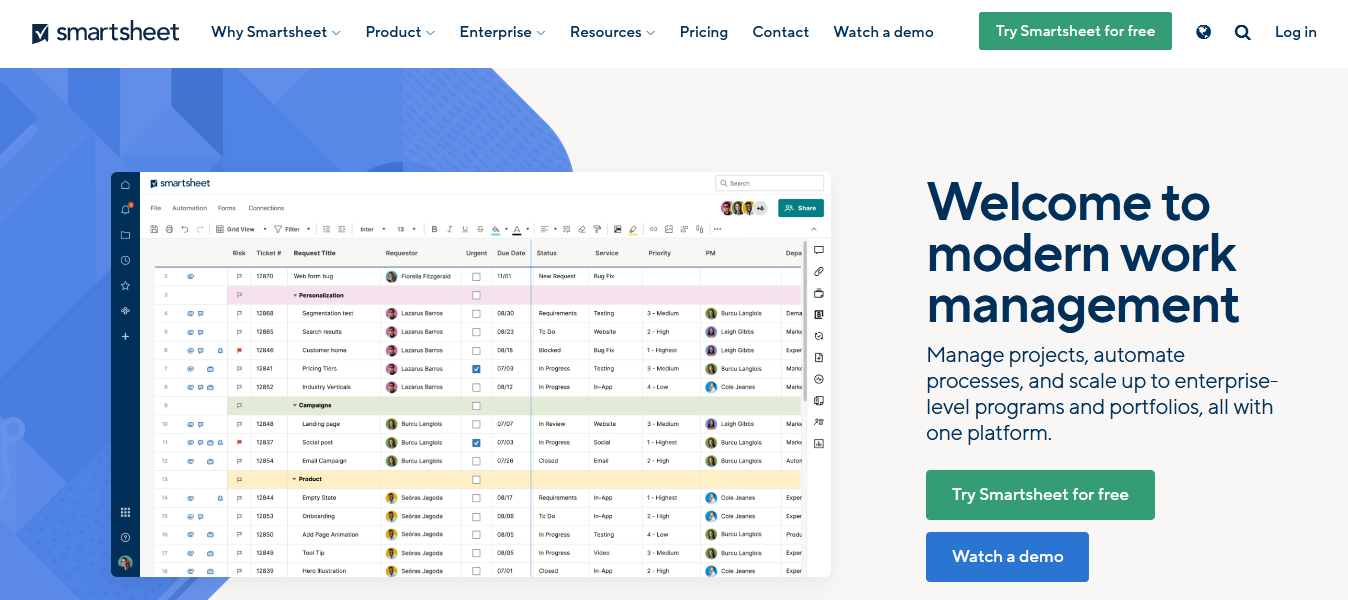Screen dimensions: 1348x600
Task: Click the Recents clock icon in sidebar
Action: coord(125,260)
